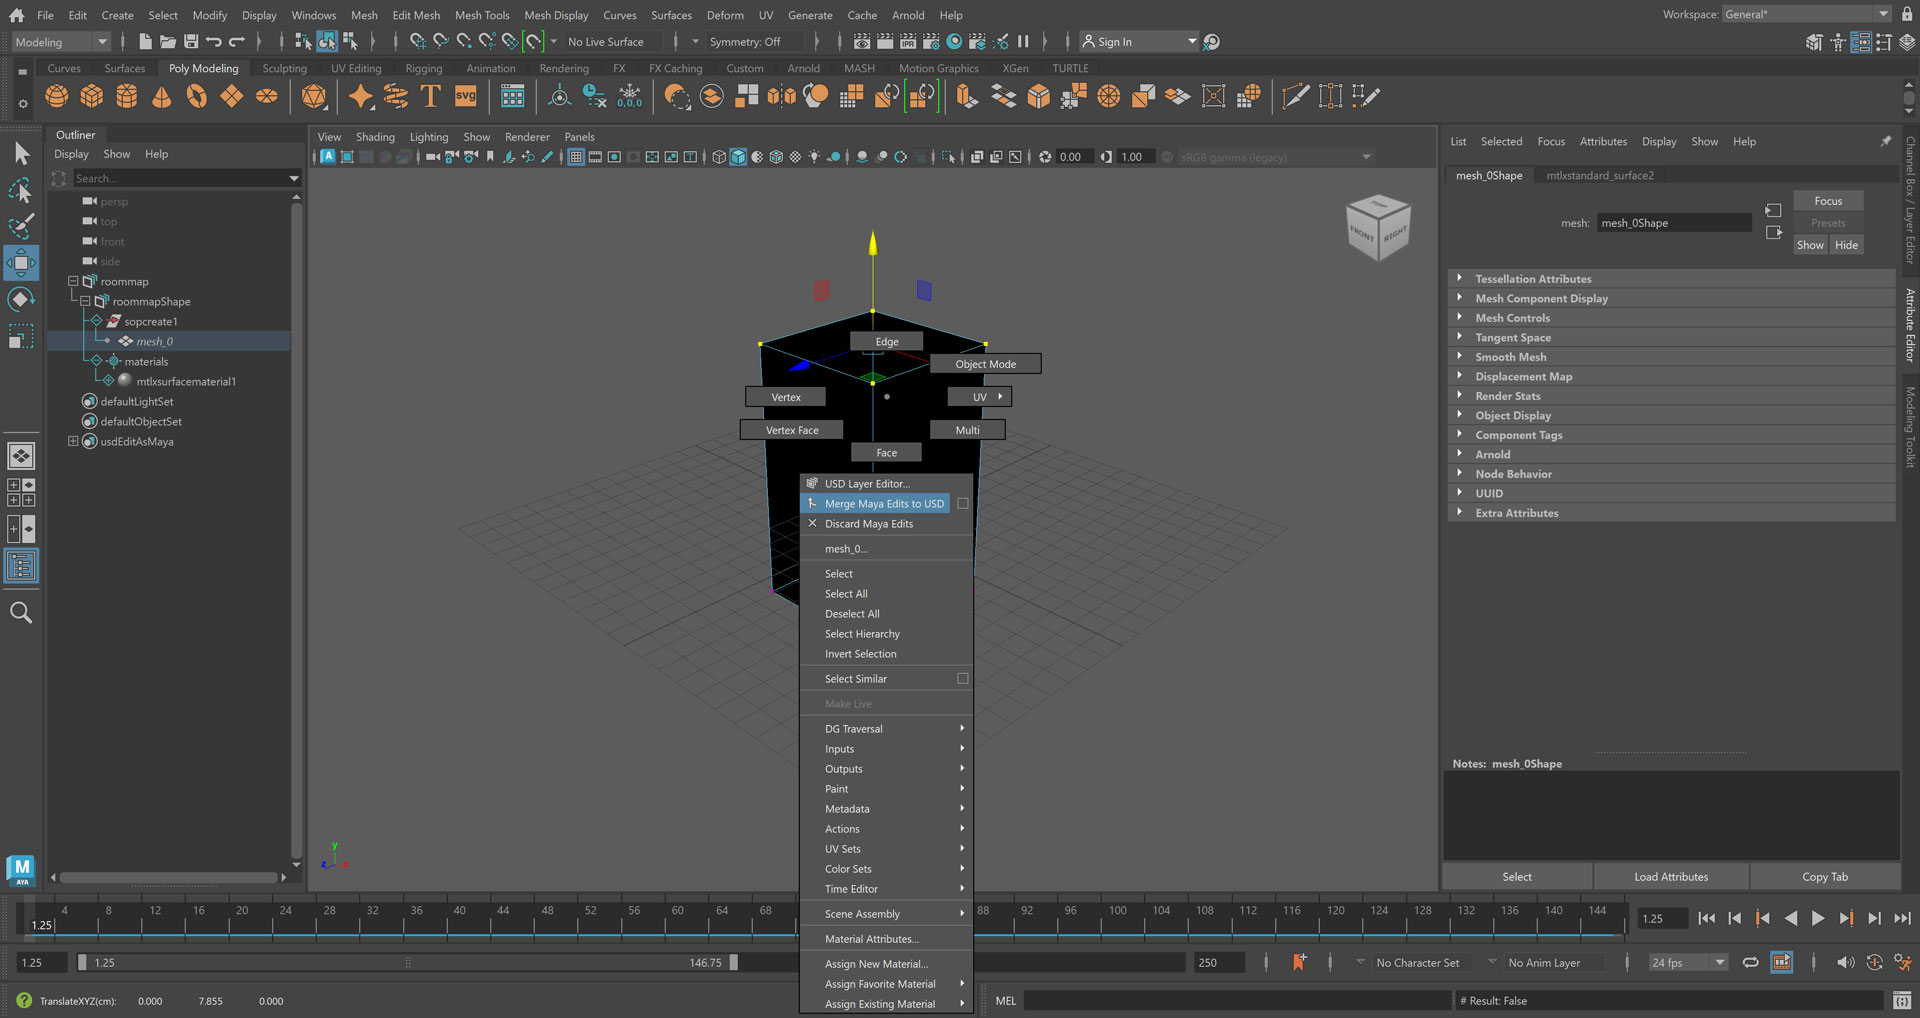Screen dimensions: 1920x1018
Task: Switch to the mtlxstandard_surface2 tab
Action: click(1600, 175)
